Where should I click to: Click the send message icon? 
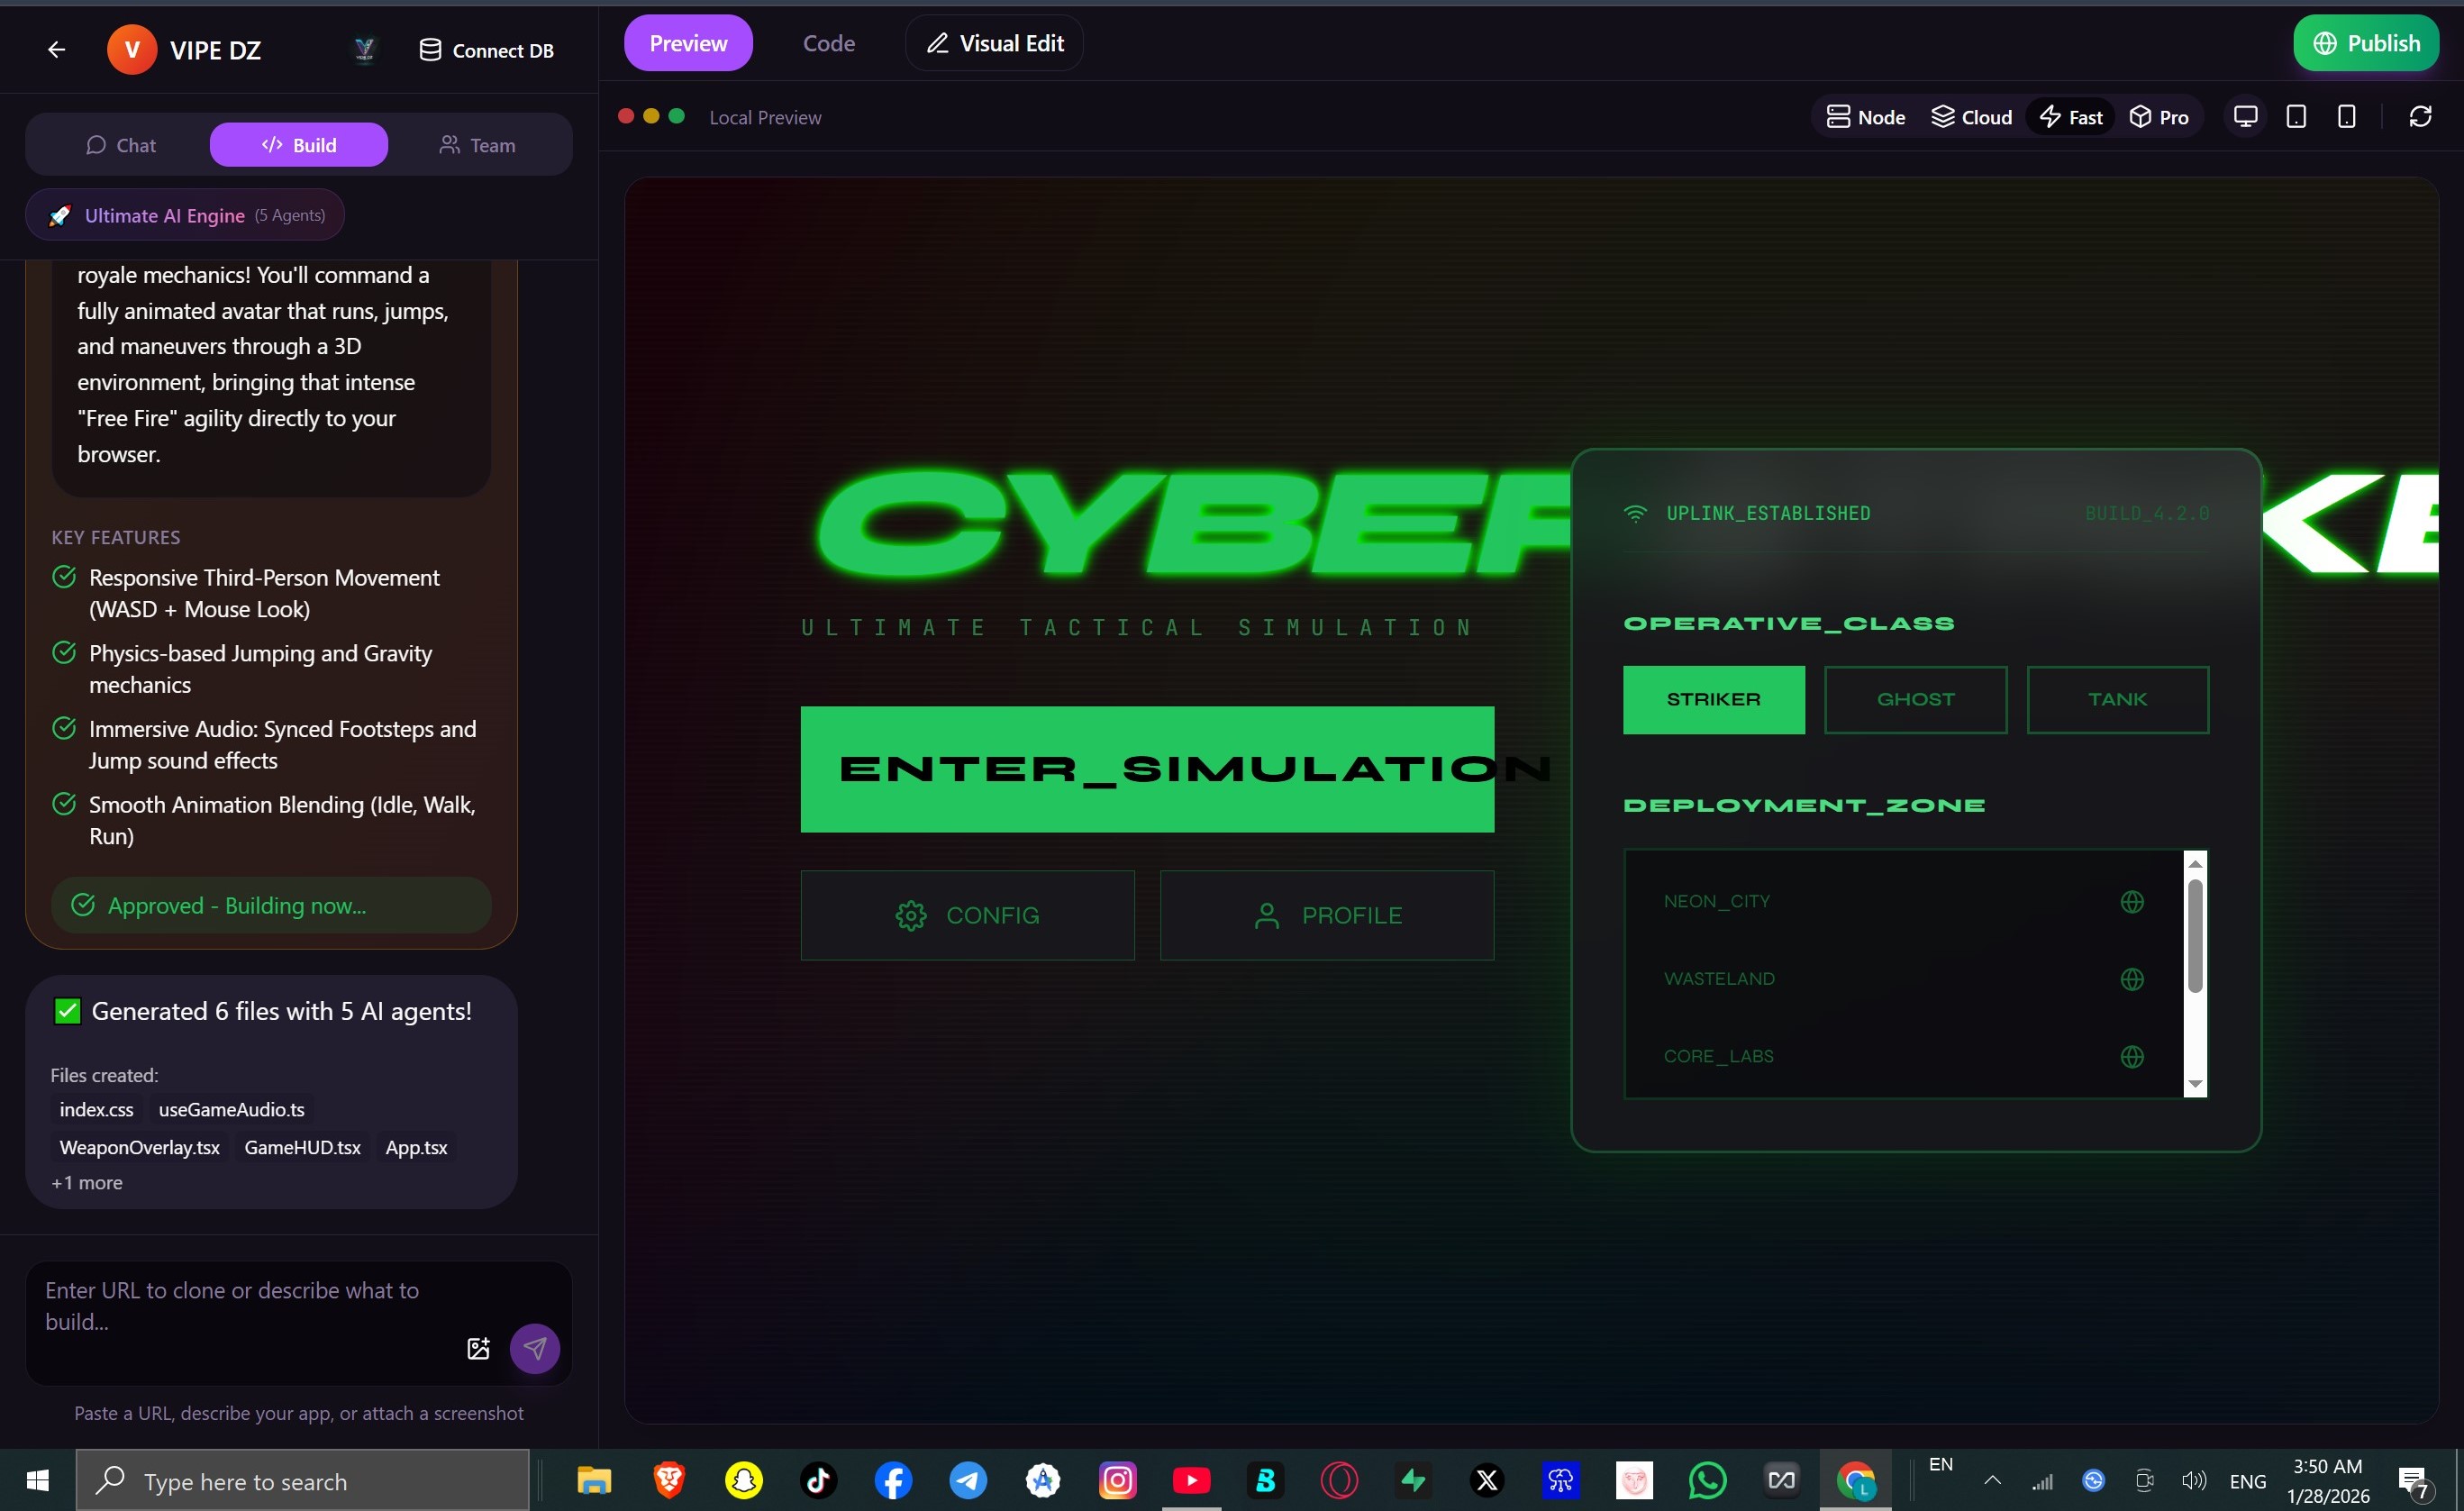coord(535,1348)
